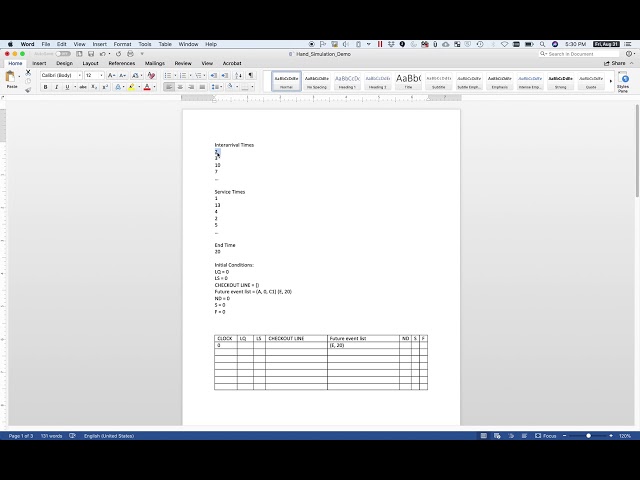Click the vertical document scrollbar
Image resolution: width=640 pixels, height=480 pixels.
pyautogui.click(x=637, y=151)
